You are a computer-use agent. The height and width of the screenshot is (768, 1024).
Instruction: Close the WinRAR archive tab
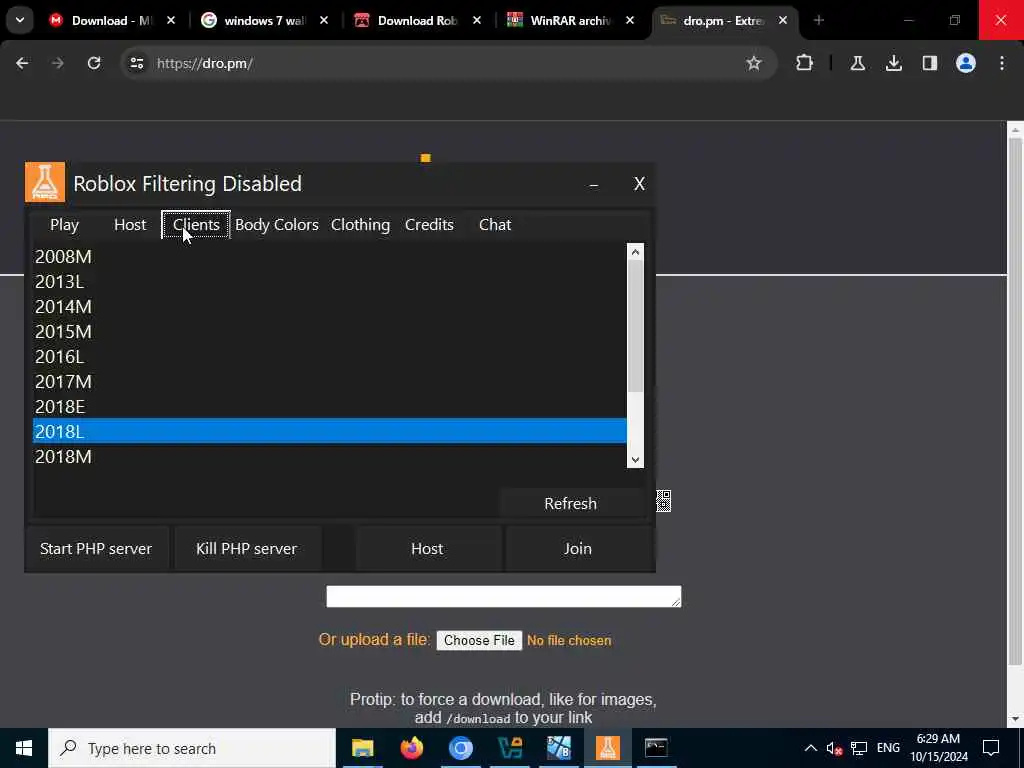(x=630, y=21)
